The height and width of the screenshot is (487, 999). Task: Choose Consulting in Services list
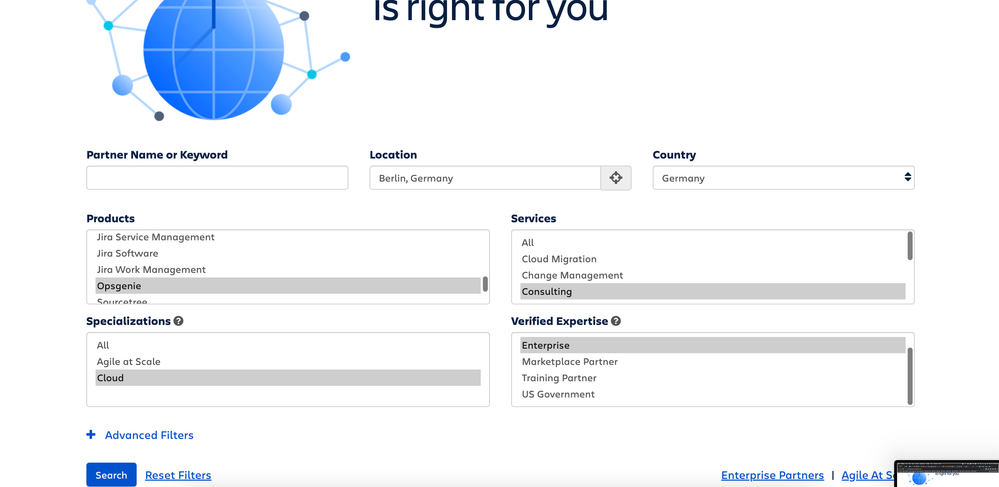[x=713, y=292]
